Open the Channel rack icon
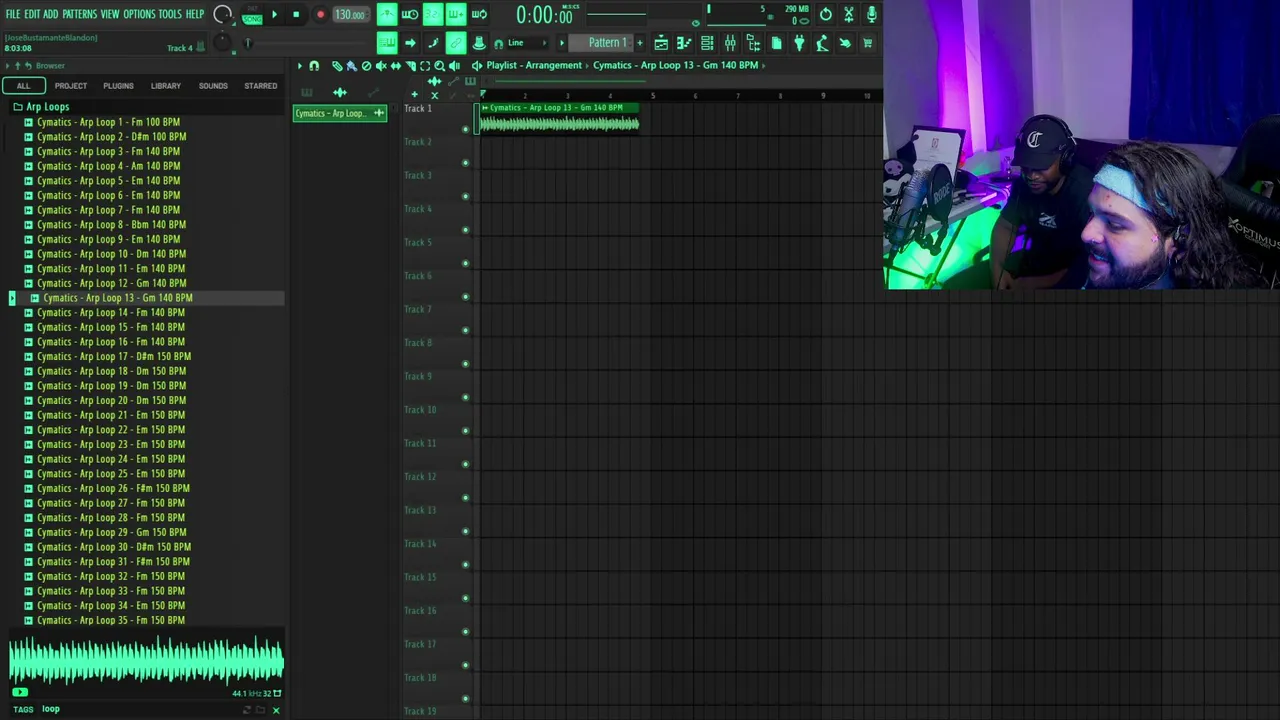The image size is (1280, 720). tap(707, 43)
